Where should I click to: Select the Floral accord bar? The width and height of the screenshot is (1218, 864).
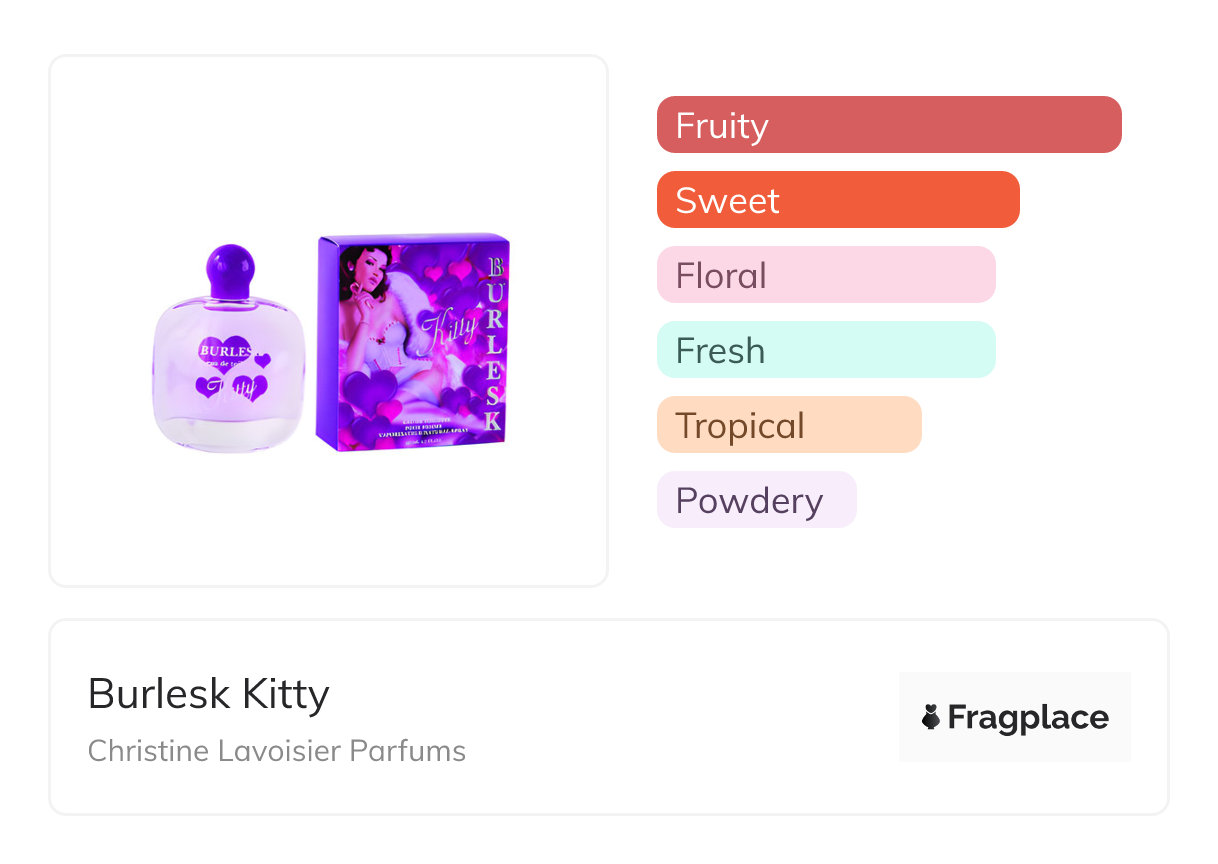[x=825, y=275]
